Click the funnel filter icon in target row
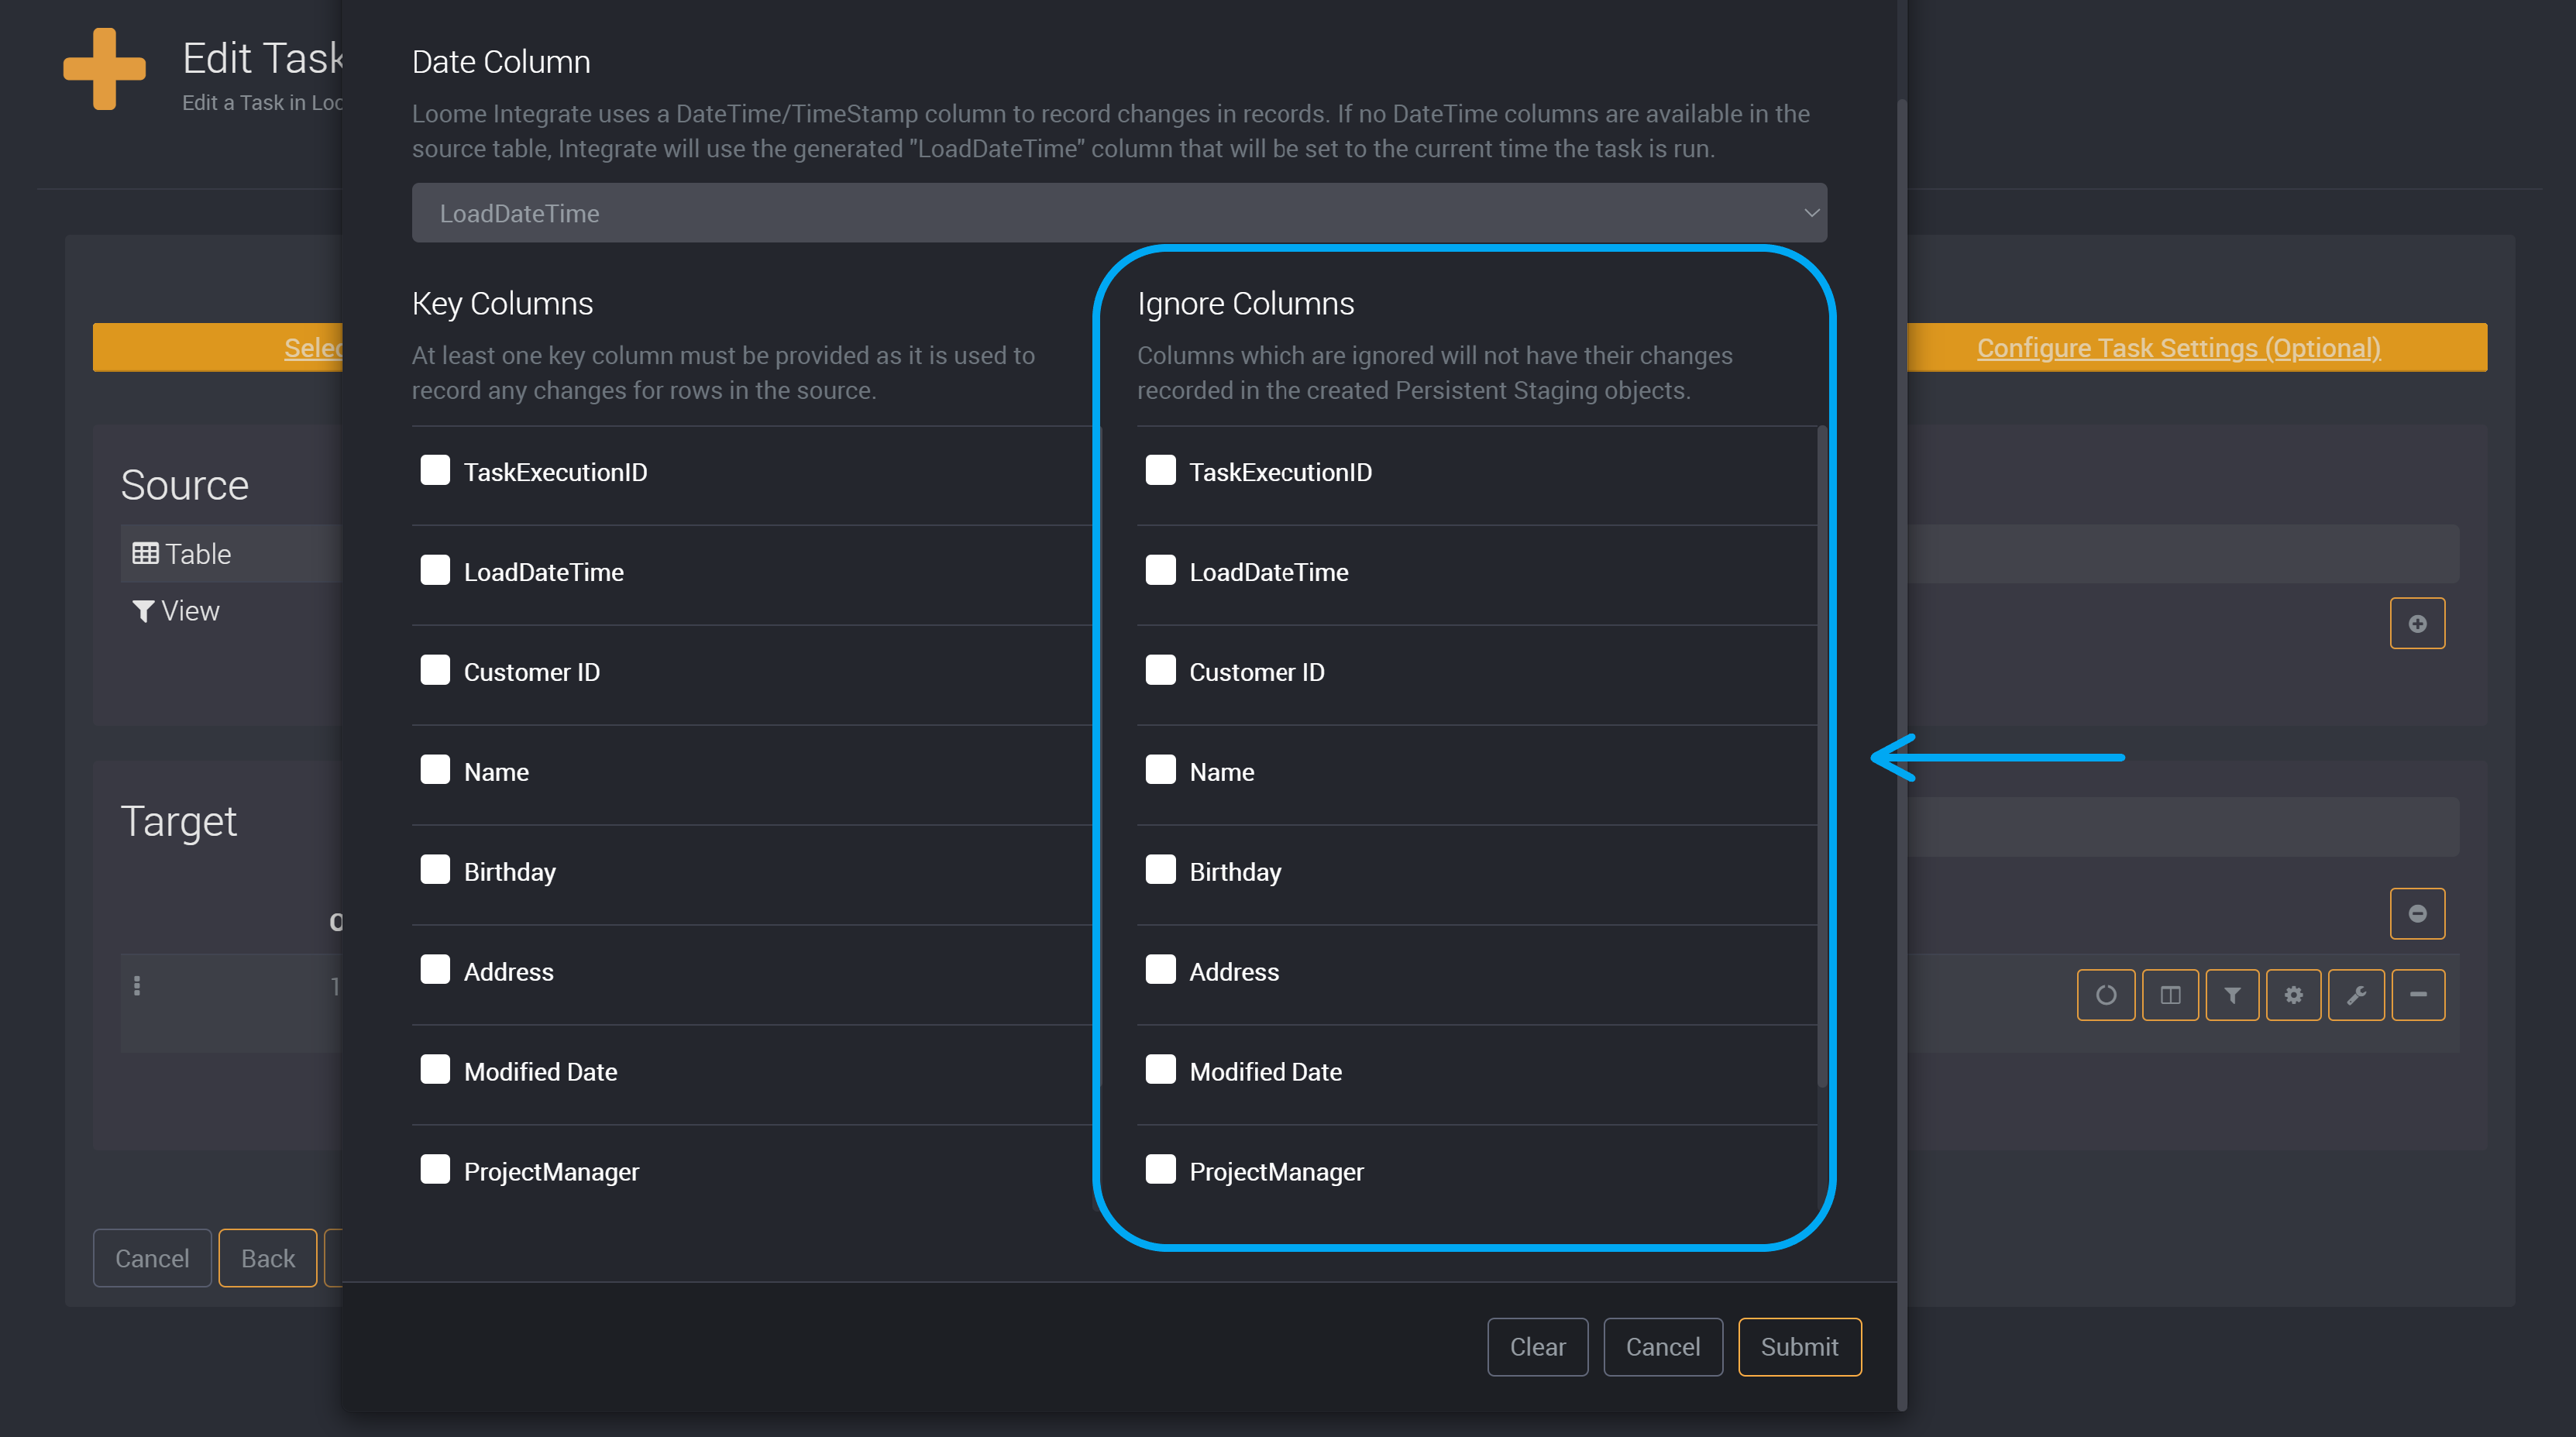 pyautogui.click(x=2231, y=994)
